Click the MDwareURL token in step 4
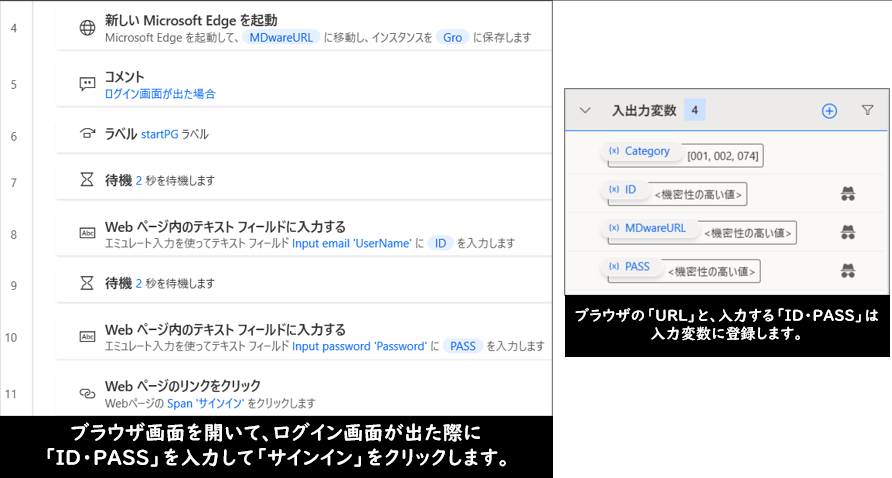 coord(281,38)
